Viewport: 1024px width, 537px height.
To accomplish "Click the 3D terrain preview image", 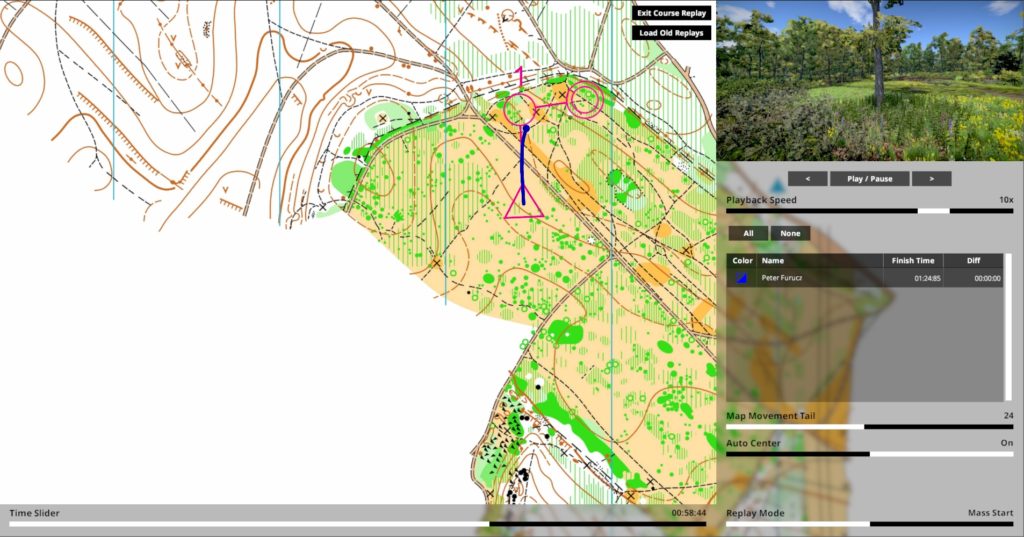I will tap(870, 80).
